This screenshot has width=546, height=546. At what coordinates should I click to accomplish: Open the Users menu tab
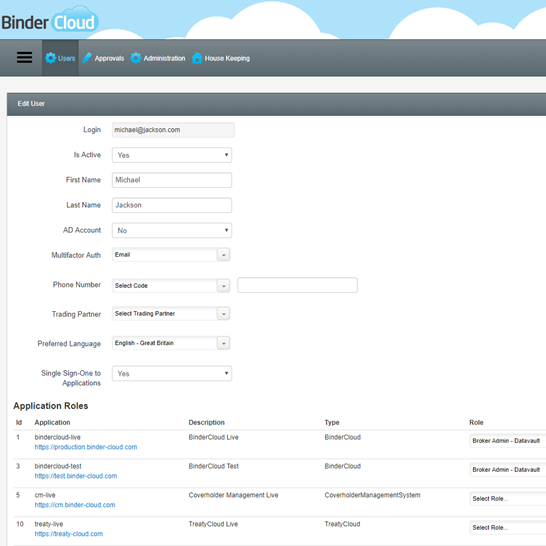60,58
